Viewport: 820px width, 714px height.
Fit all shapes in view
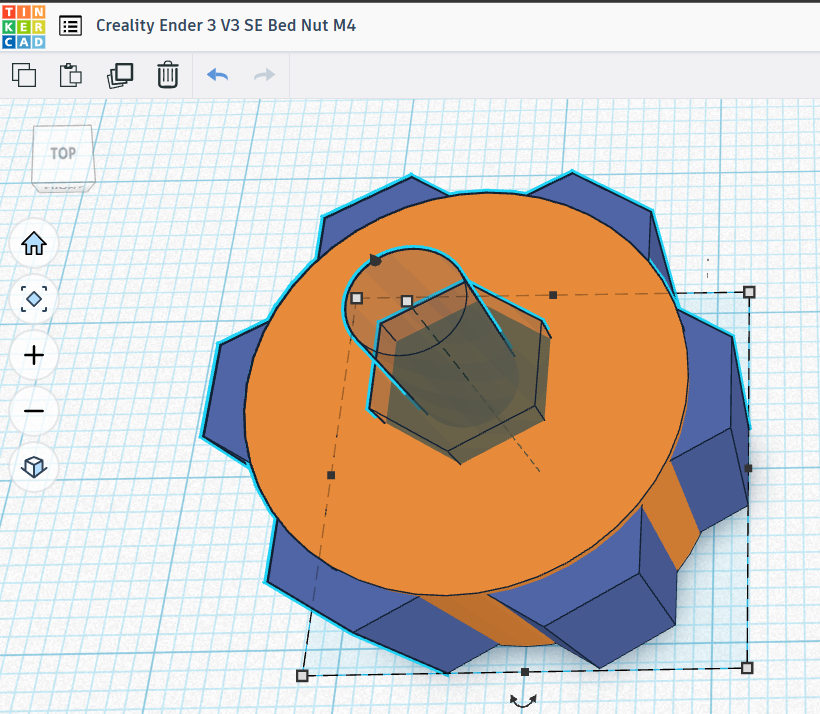(34, 299)
